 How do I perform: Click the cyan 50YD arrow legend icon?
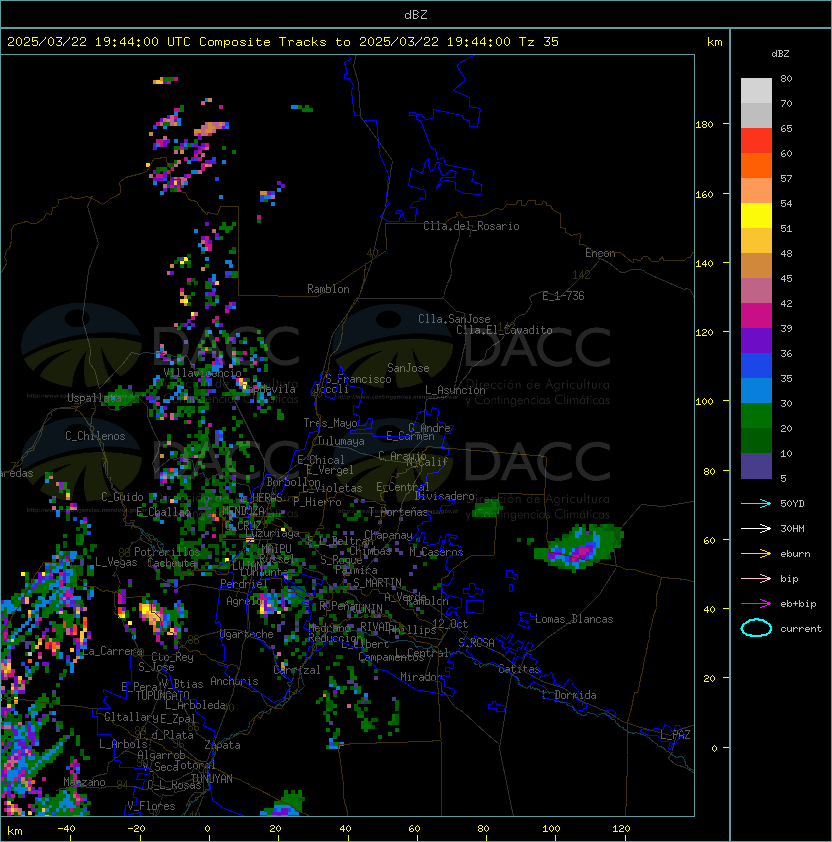click(x=756, y=504)
